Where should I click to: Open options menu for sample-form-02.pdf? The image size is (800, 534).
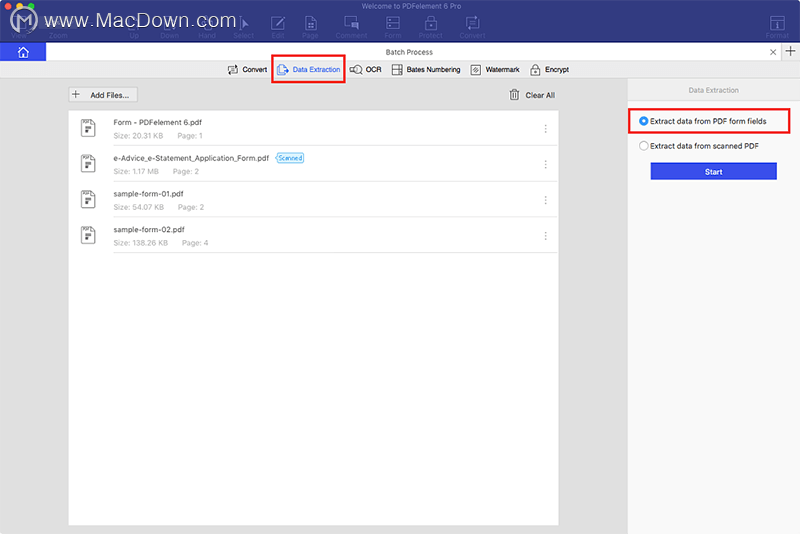pos(545,236)
